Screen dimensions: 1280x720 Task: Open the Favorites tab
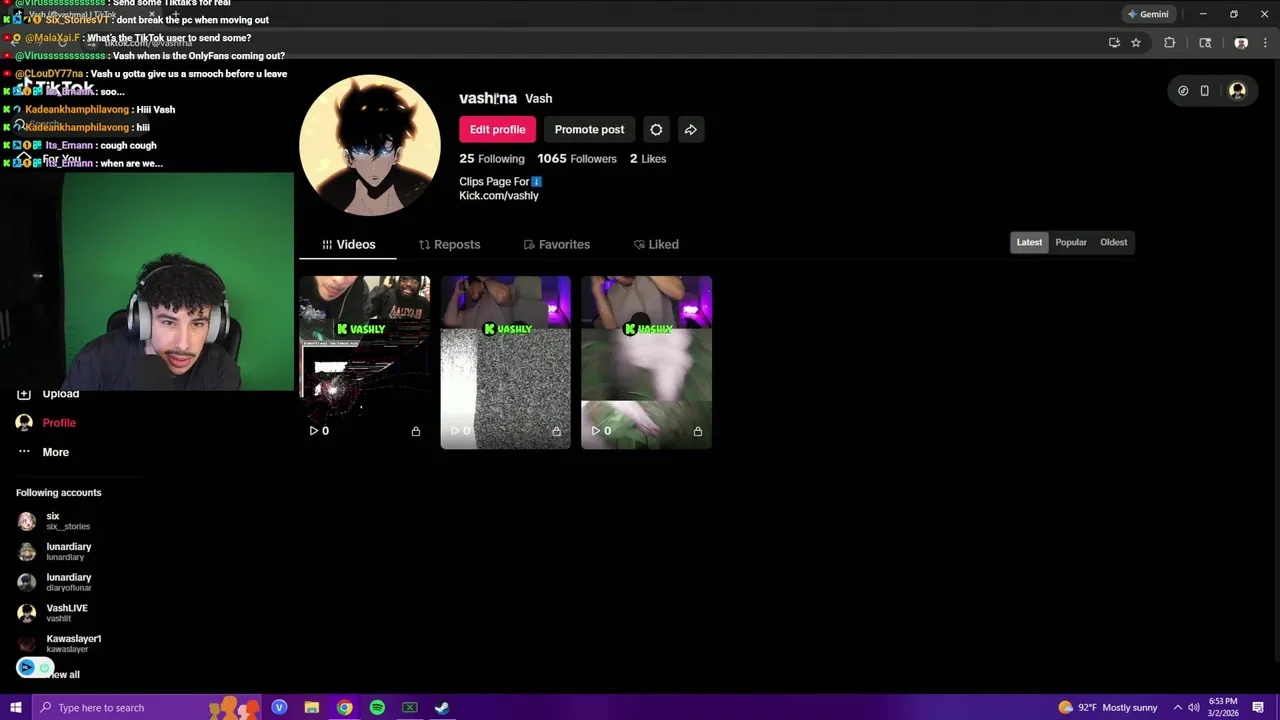pos(557,245)
